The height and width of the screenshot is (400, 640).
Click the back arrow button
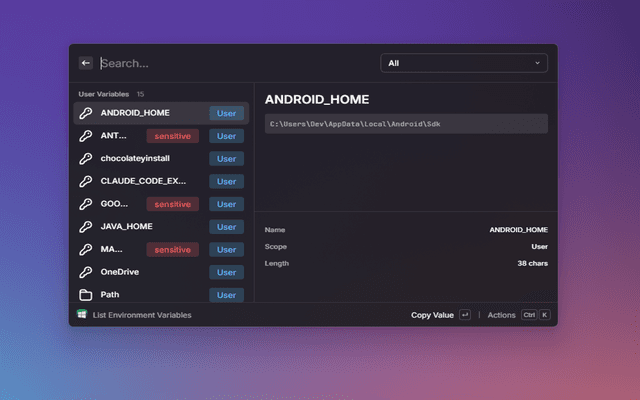click(85, 63)
